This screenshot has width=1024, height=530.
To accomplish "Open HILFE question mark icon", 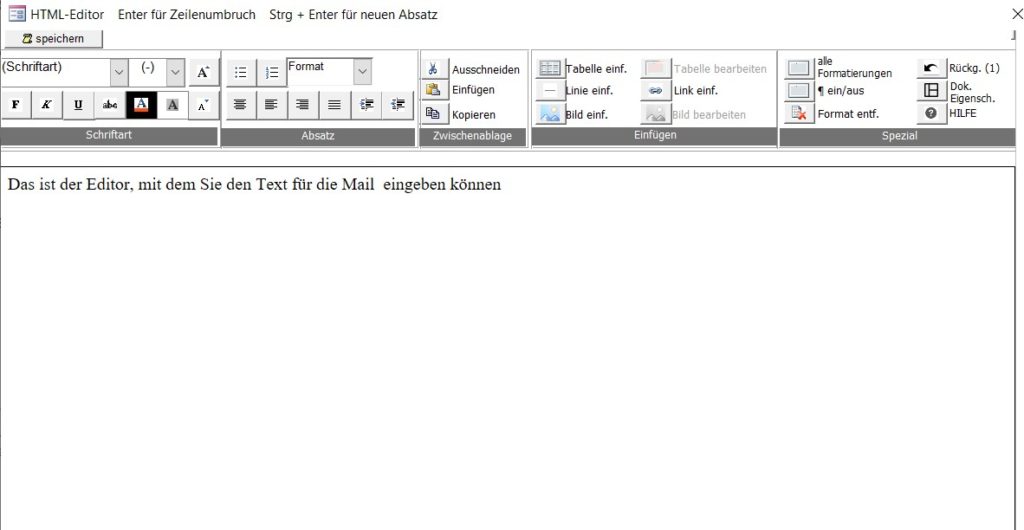I will click(930, 113).
